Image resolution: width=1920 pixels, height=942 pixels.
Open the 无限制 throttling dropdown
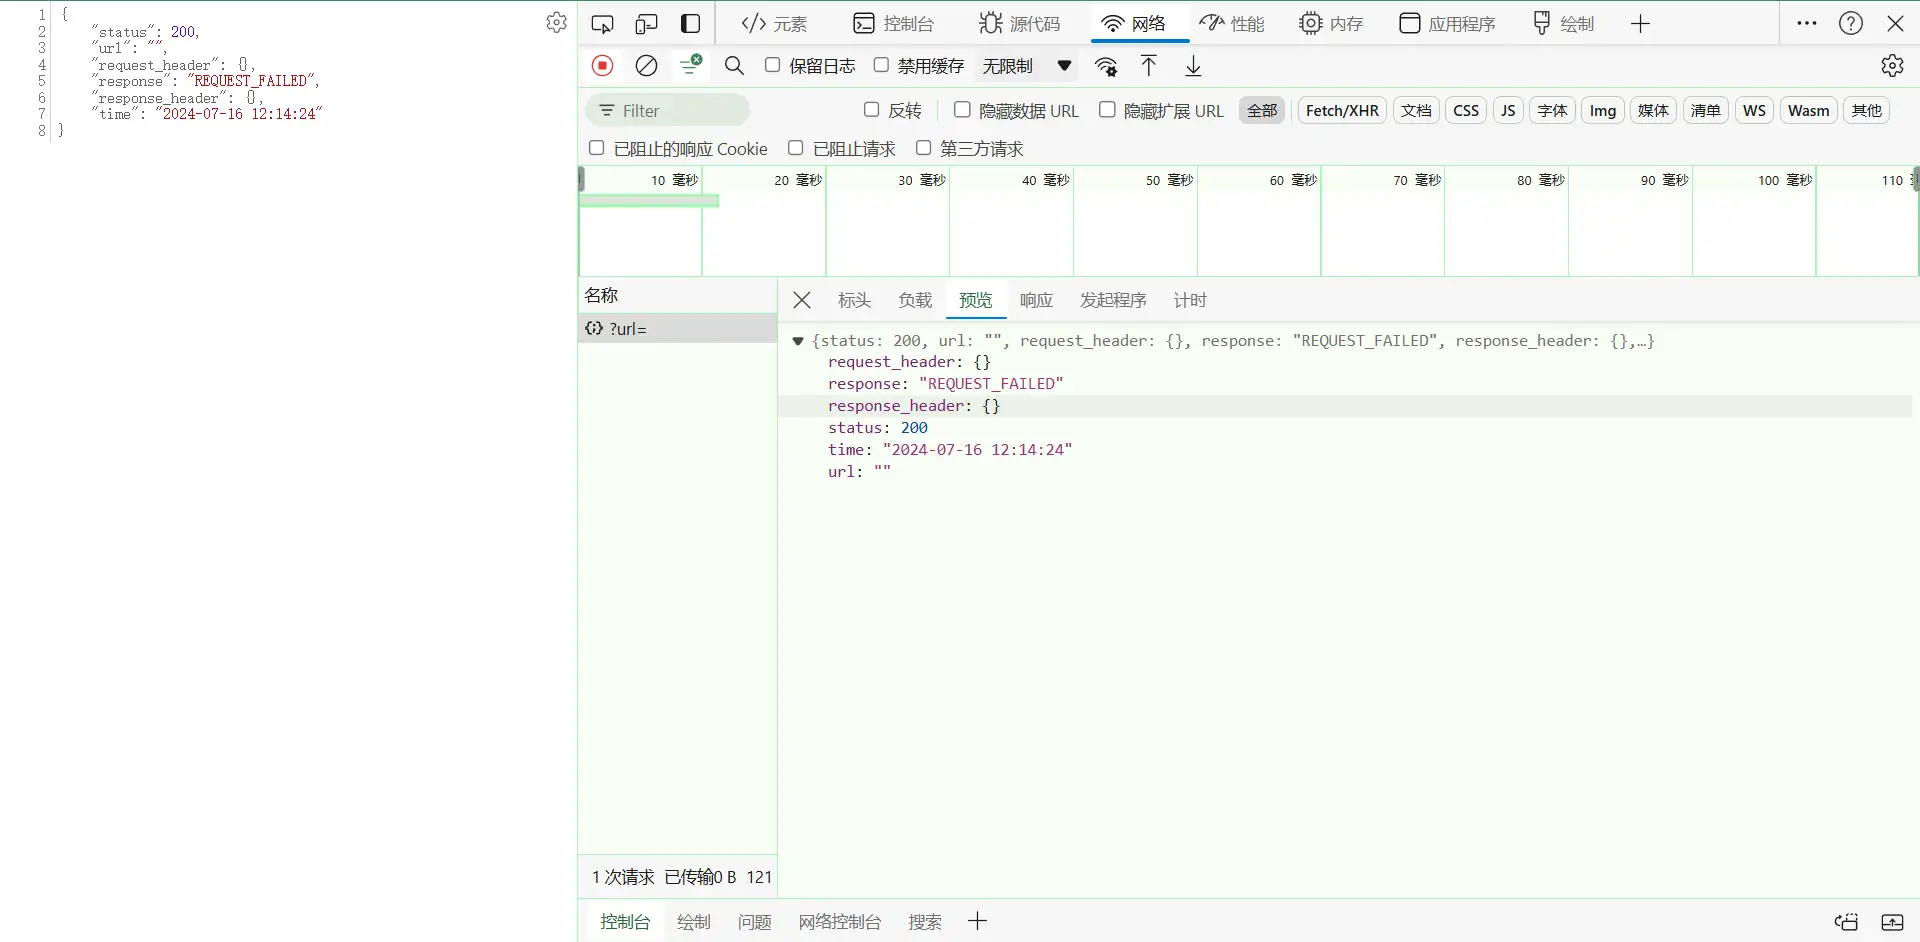click(x=1026, y=66)
